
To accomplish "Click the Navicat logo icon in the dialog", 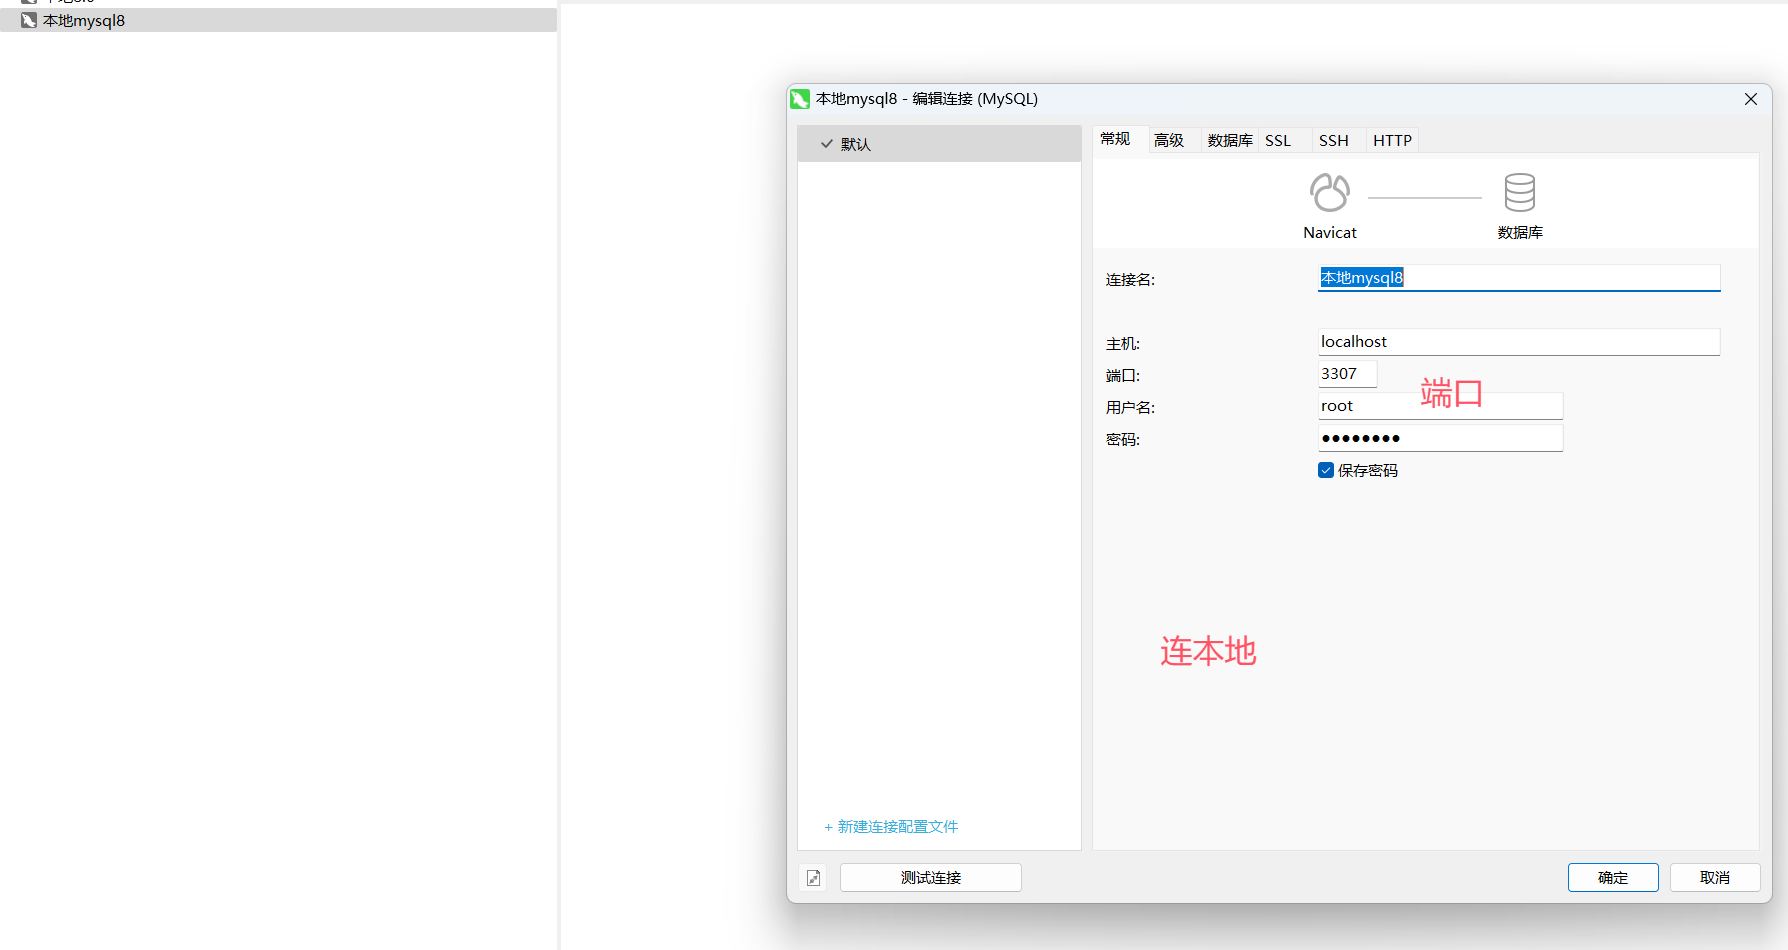I will pos(1330,192).
